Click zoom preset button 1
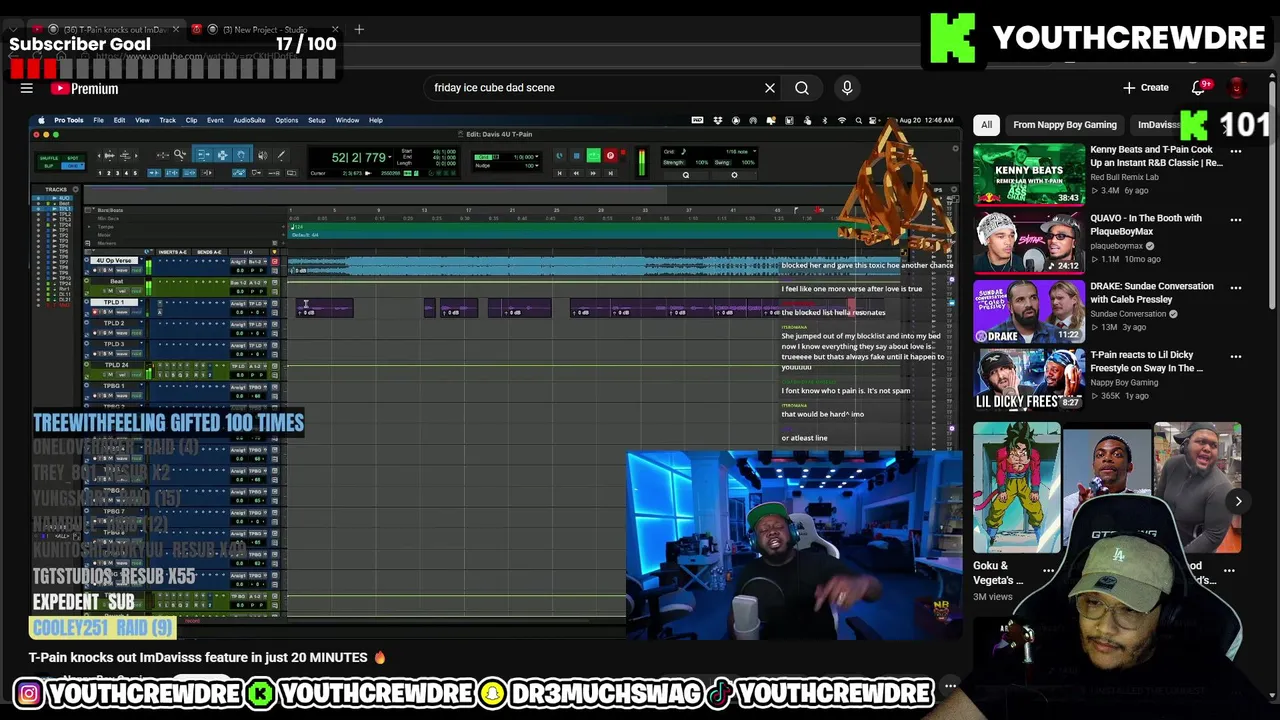Viewport: 1280px width, 720px height. (100, 173)
